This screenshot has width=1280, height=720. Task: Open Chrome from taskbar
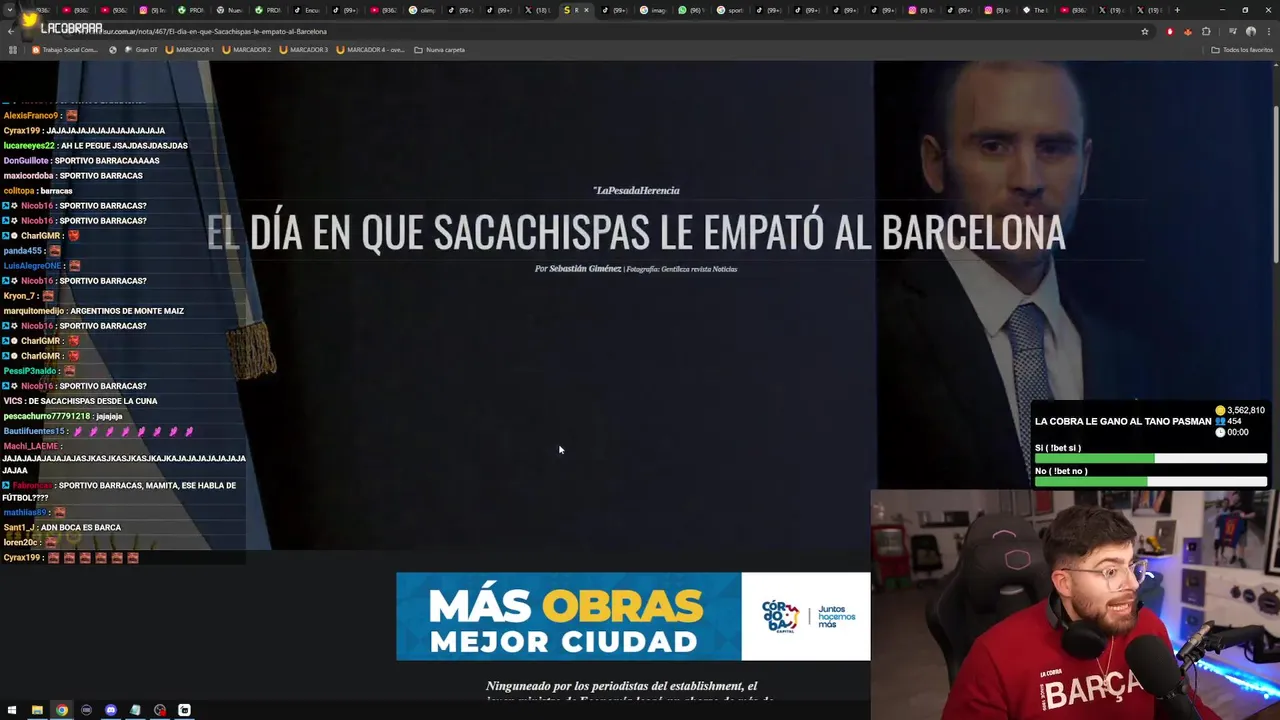(62, 710)
